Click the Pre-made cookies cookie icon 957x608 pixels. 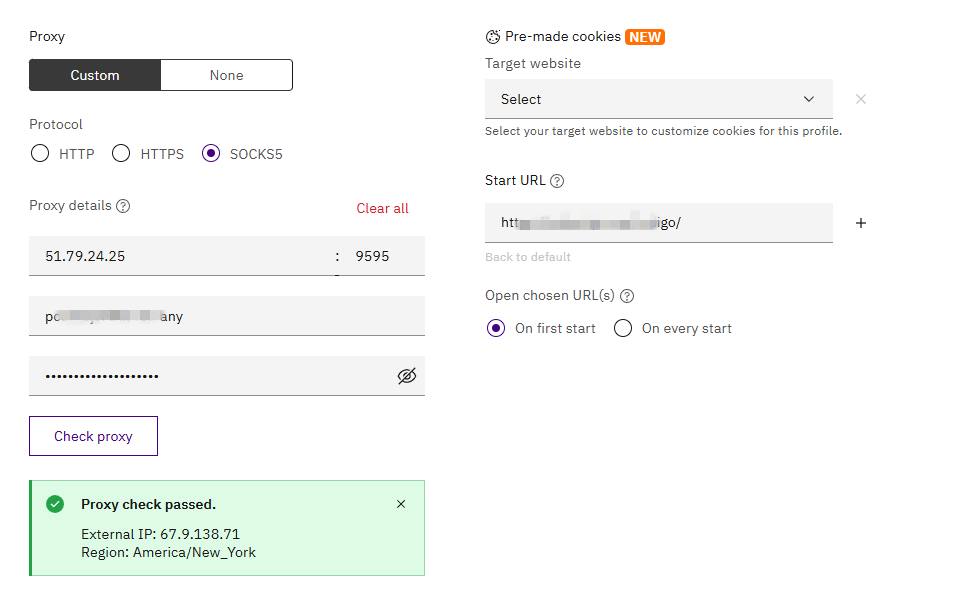(x=493, y=37)
